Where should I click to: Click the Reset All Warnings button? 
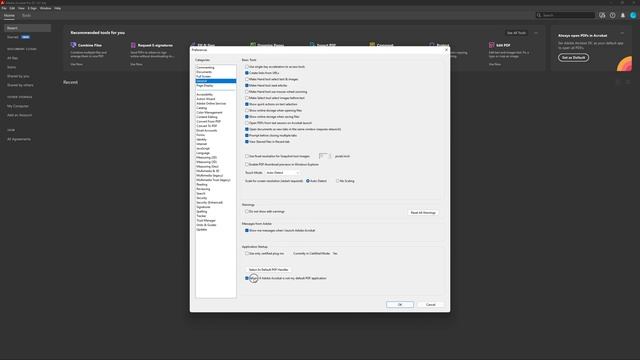(423, 213)
